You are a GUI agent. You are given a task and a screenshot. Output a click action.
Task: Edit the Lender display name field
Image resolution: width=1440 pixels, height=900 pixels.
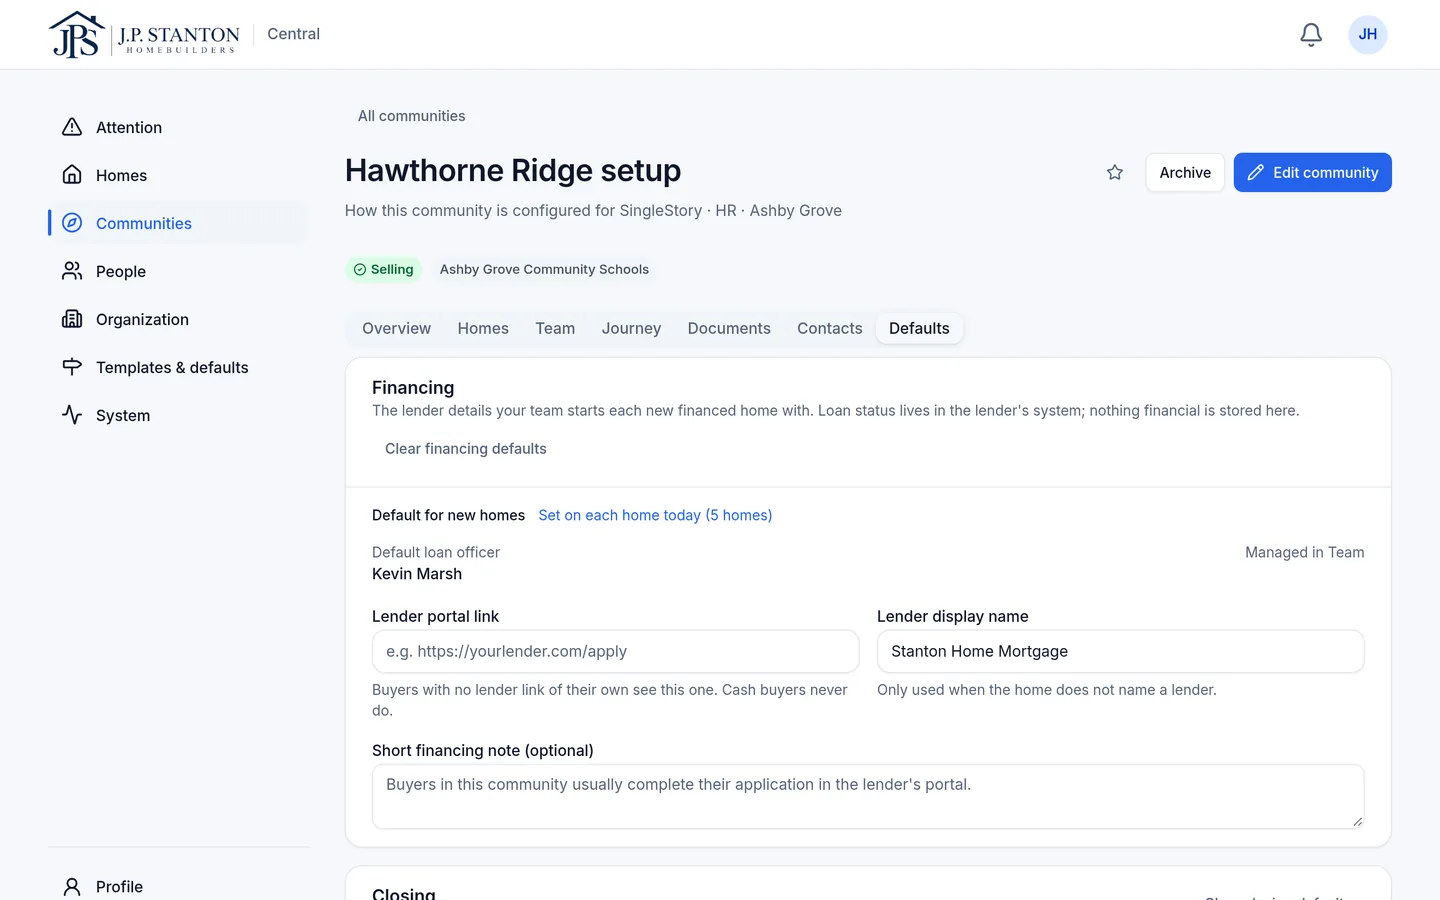pos(1120,652)
